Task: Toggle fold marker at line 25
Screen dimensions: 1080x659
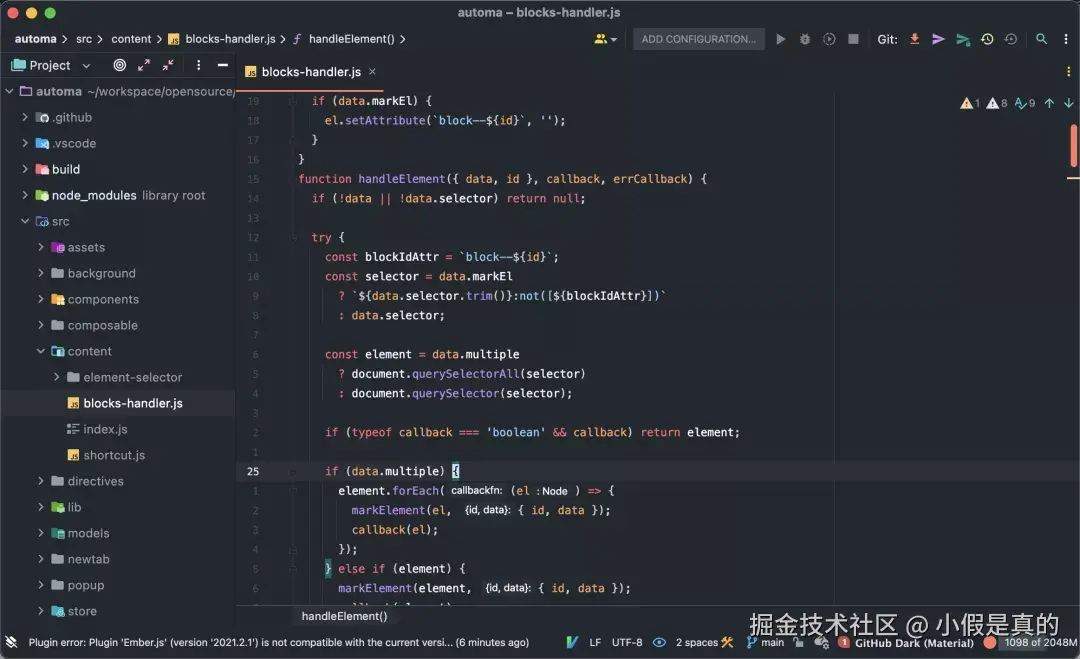Action: [293, 472]
